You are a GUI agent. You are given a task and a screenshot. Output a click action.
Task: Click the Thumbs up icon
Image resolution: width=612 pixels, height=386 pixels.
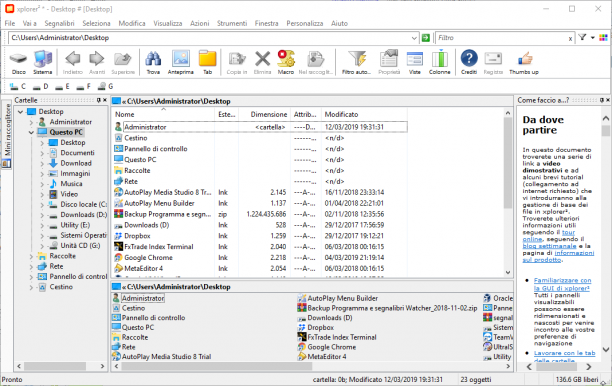point(524,62)
